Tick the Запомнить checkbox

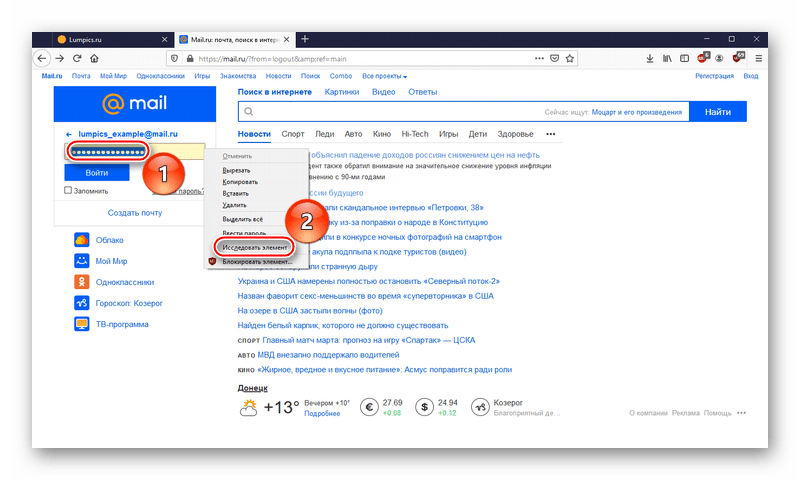[x=68, y=190]
